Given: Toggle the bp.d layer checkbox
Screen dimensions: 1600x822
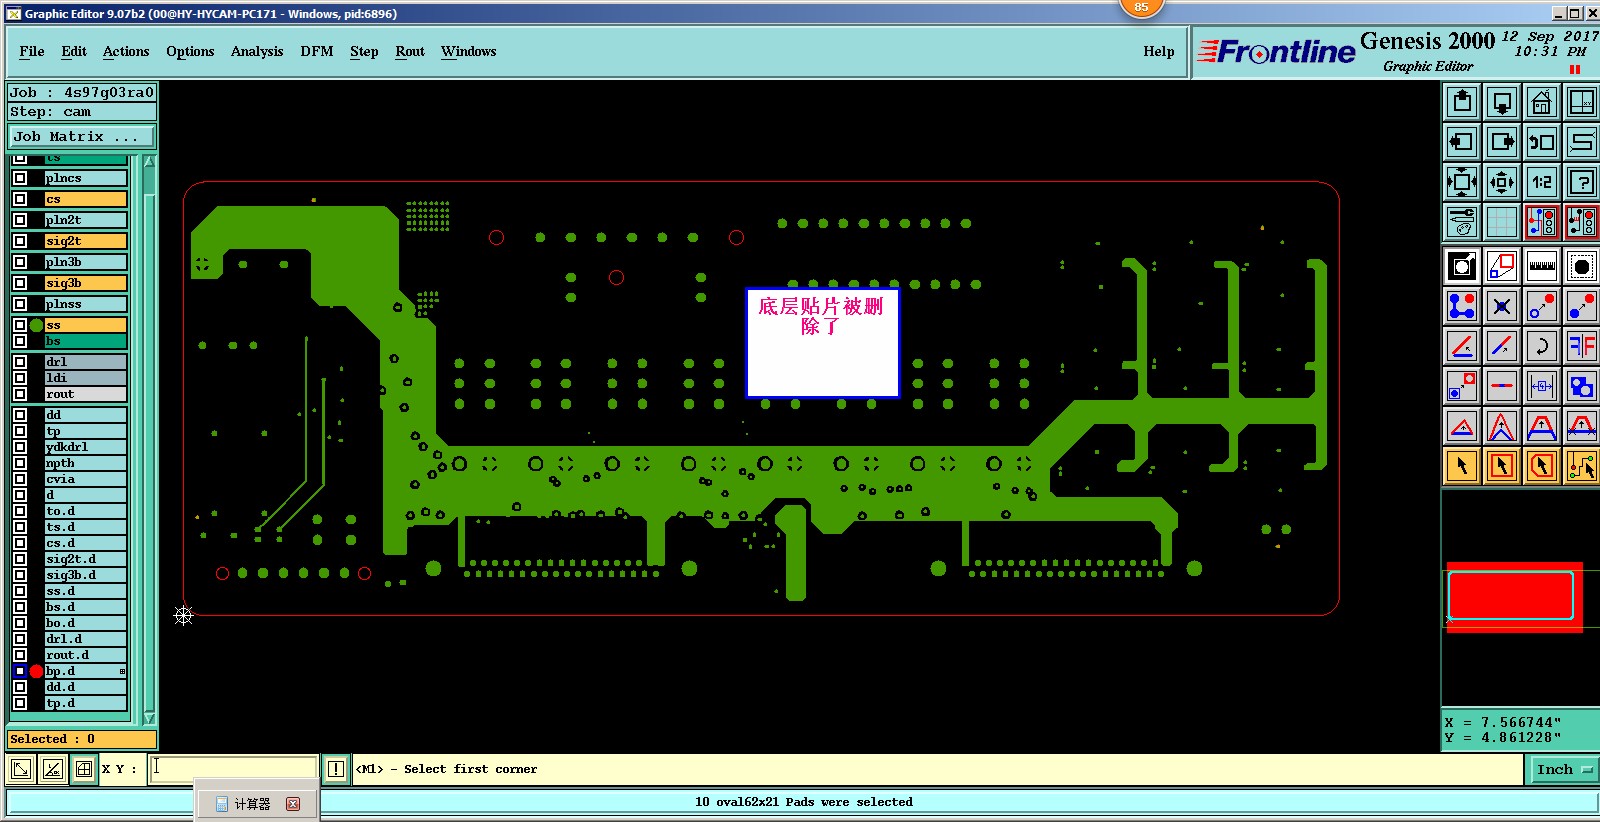Looking at the screenshot, I should (x=20, y=671).
